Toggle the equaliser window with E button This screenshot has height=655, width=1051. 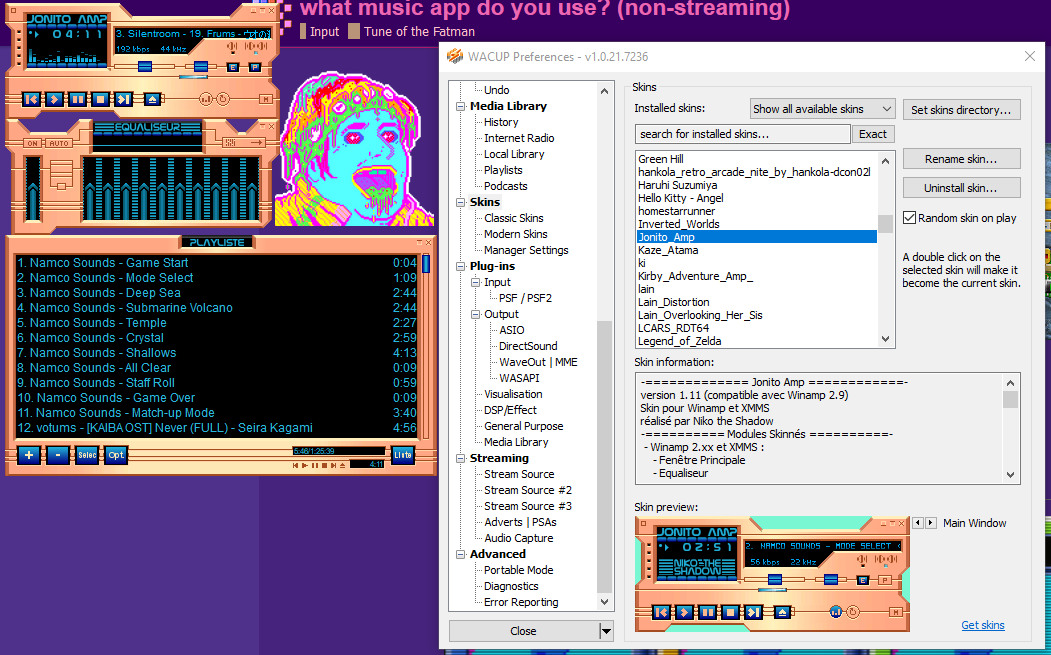pyautogui.click(x=233, y=68)
